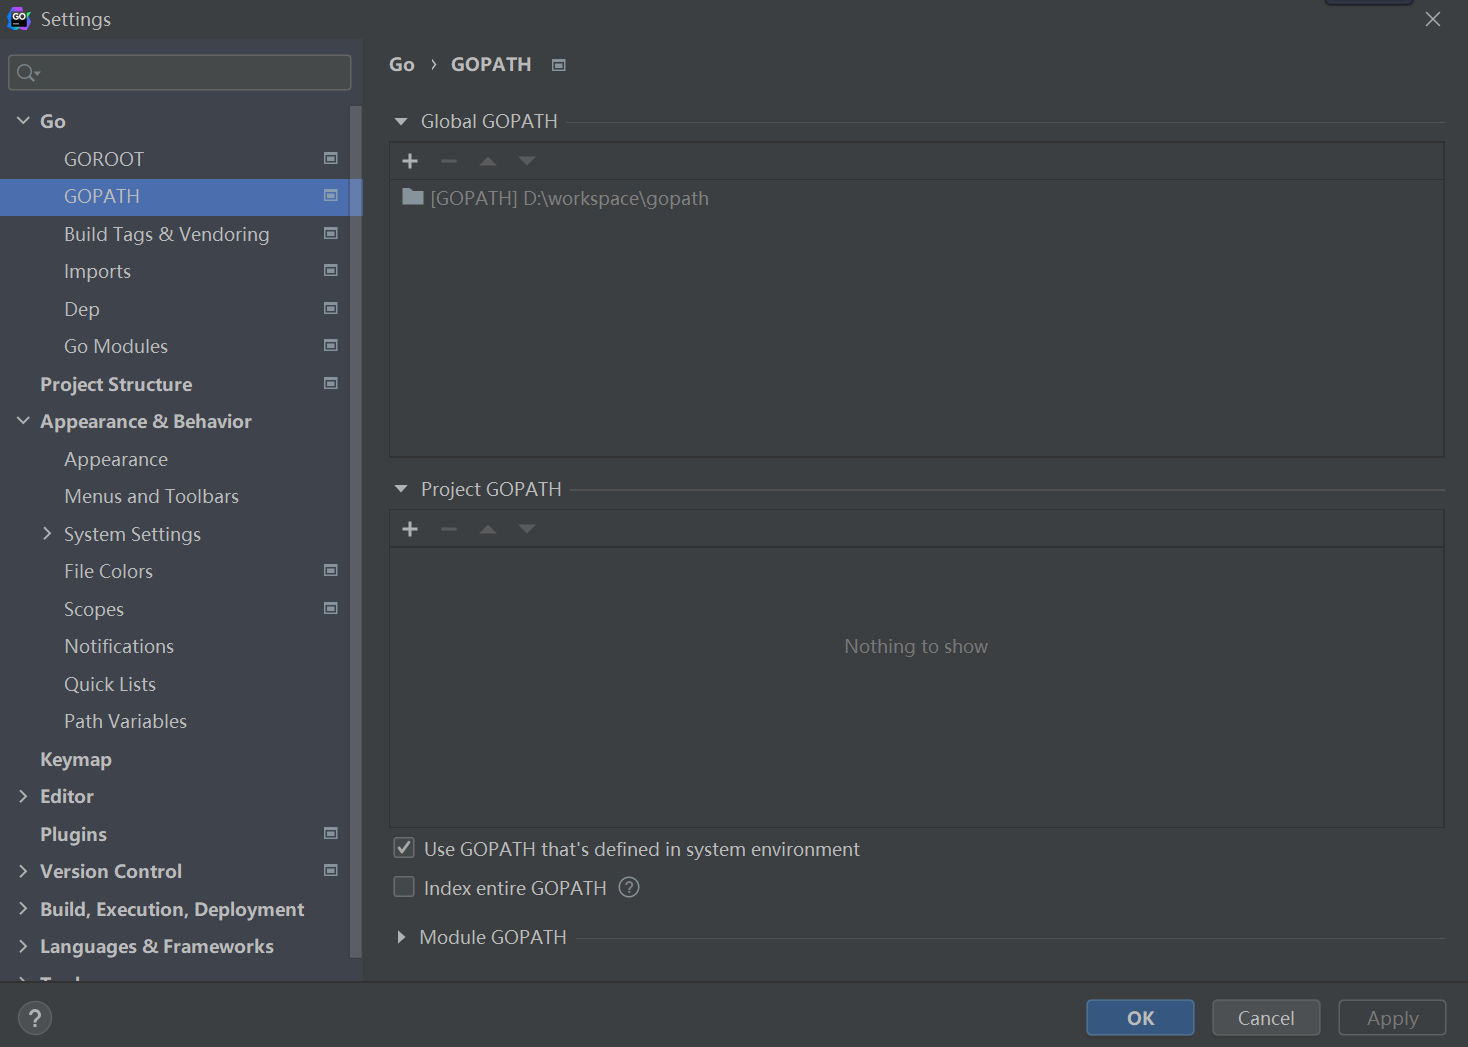Image resolution: width=1468 pixels, height=1047 pixels.
Task: Expand the System Settings node
Action: click(47, 534)
